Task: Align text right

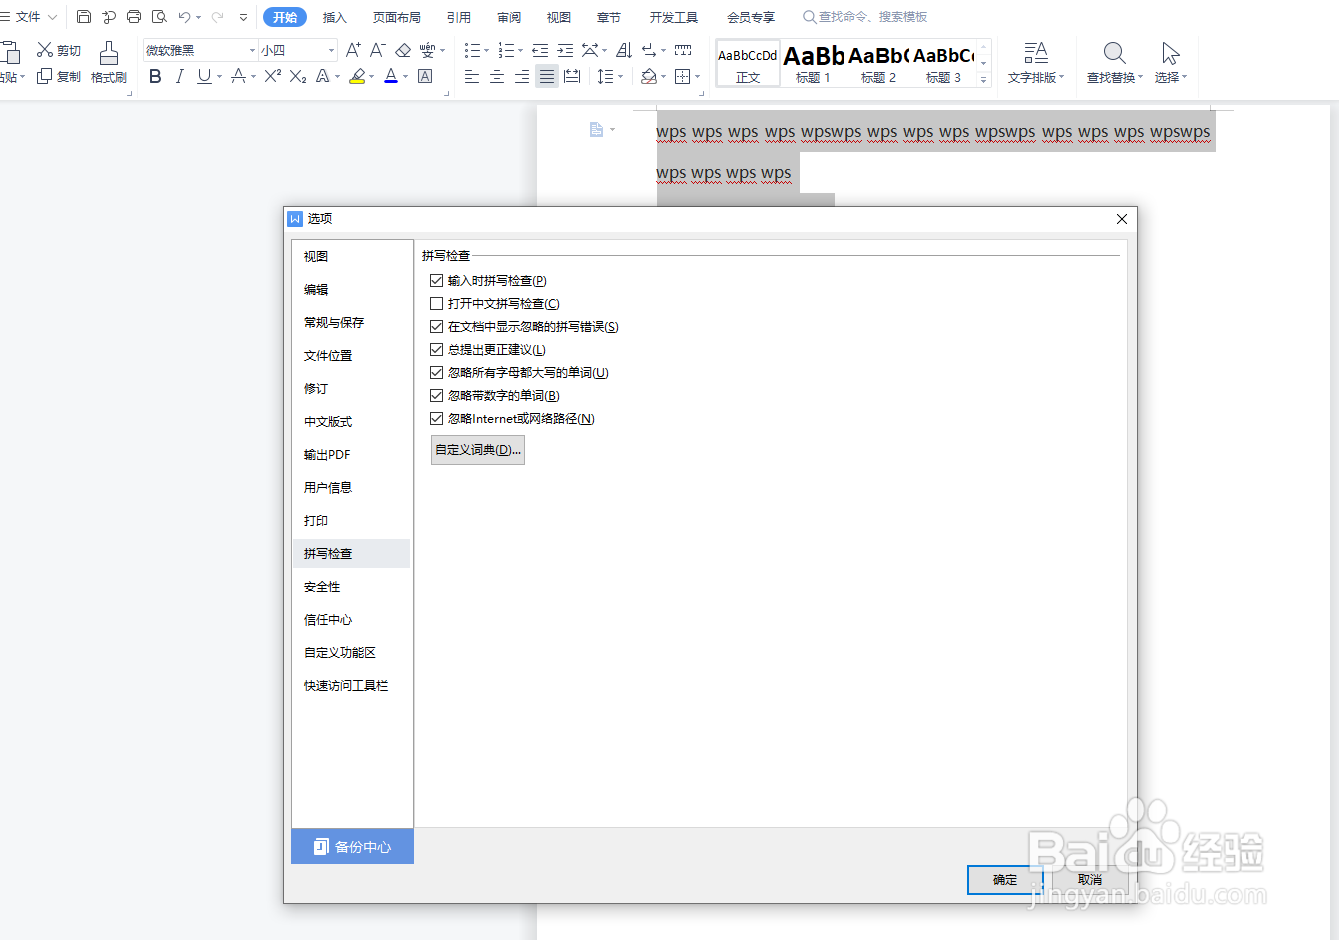Action: [x=522, y=76]
